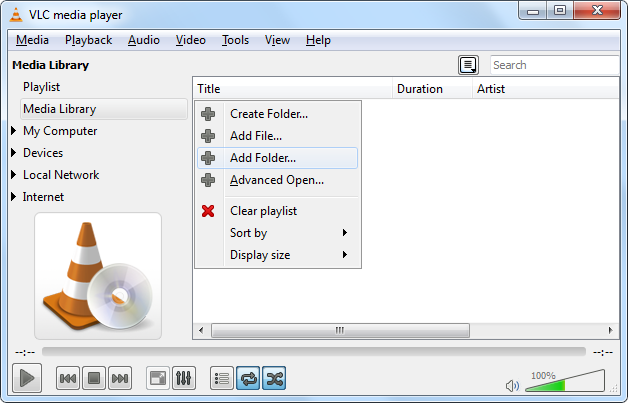
Task: Toggle fullscreen video mode icon
Action: pyautogui.click(x=158, y=378)
